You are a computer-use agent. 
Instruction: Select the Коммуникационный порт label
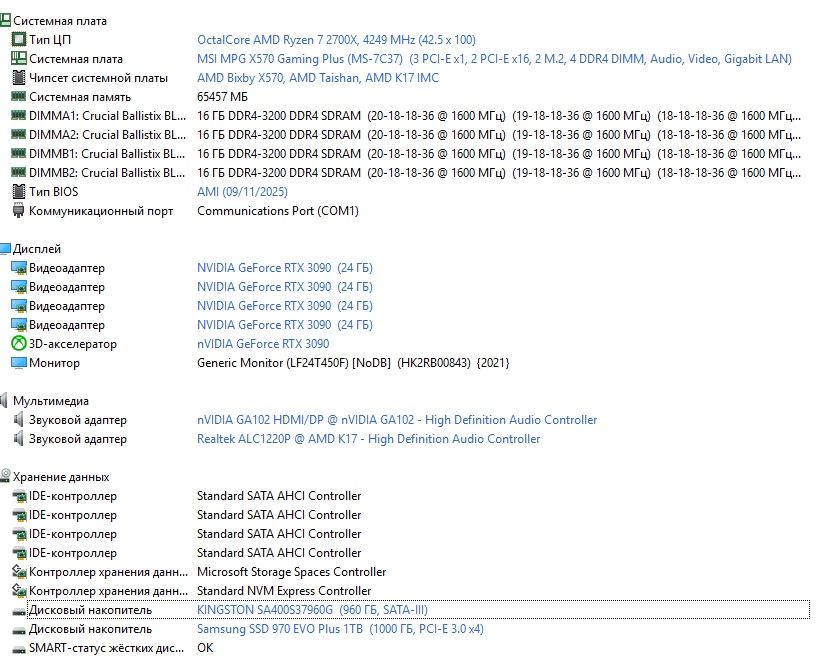[x=101, y=211]
